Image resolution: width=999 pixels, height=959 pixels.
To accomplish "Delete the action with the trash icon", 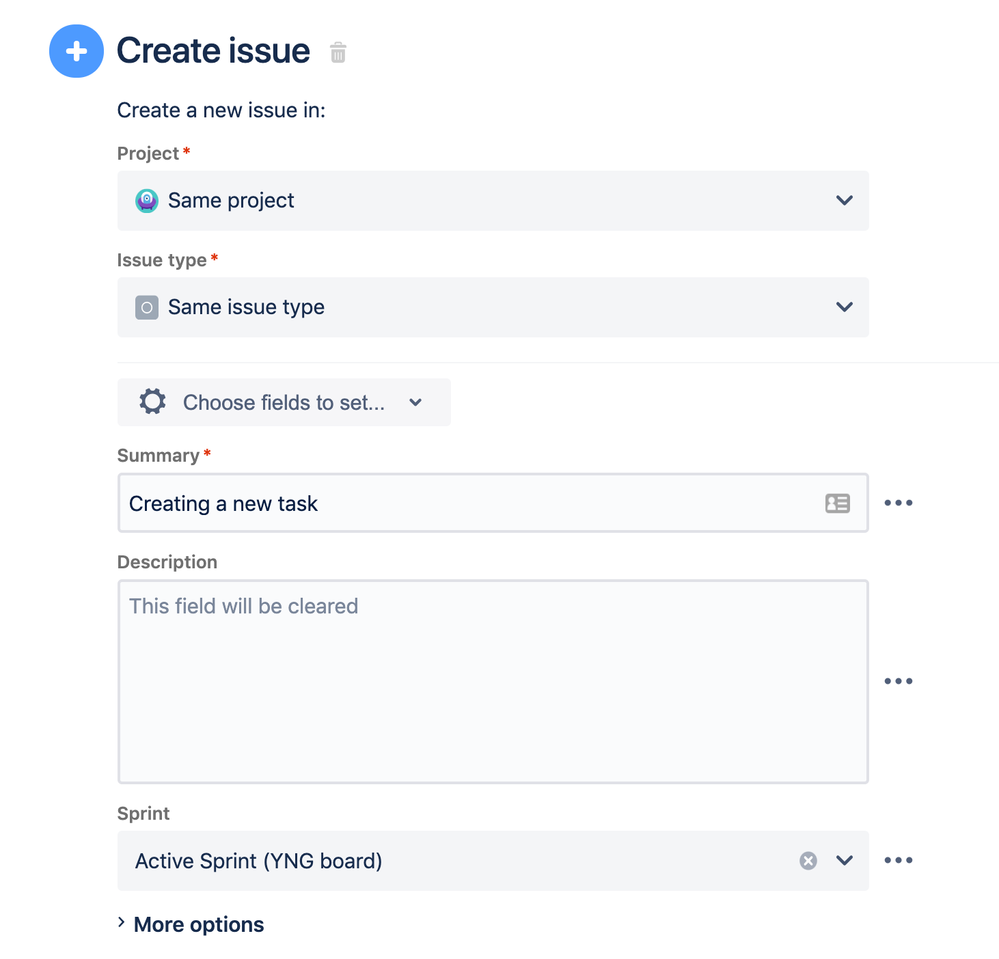I will tap(338, 52).
